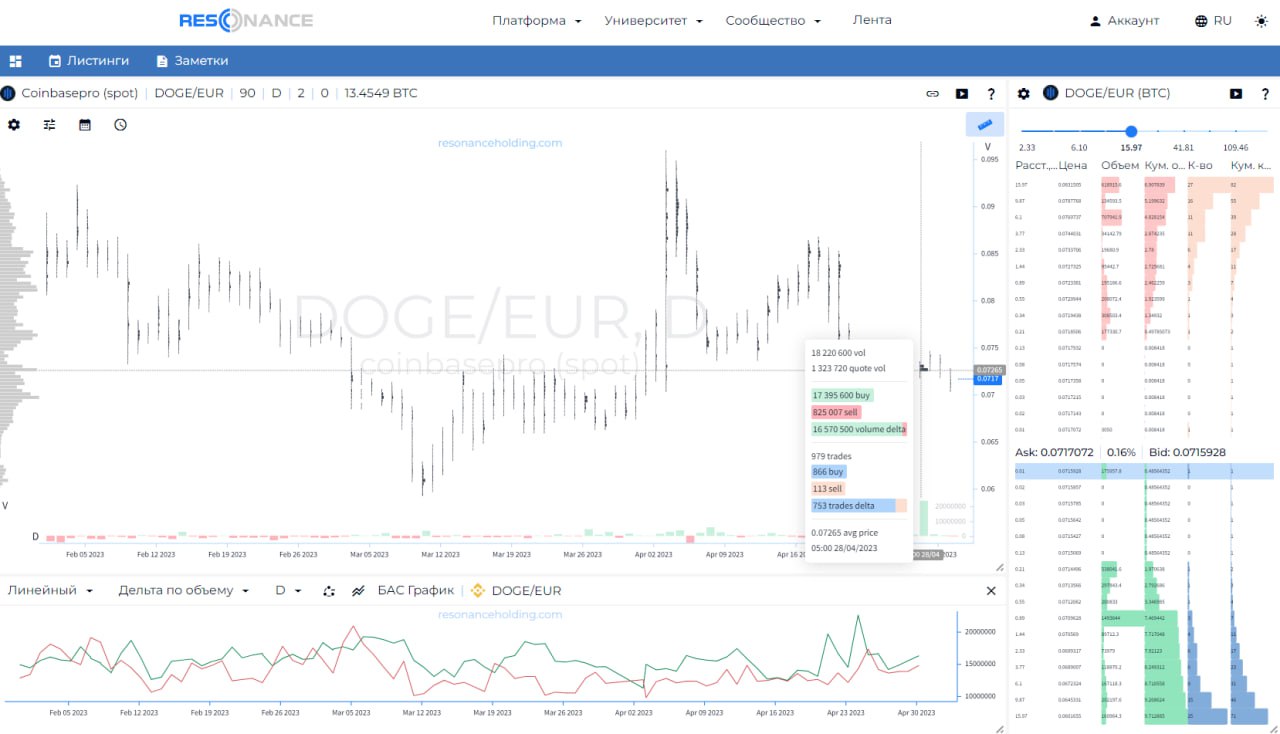Open Заметки tab
Screen dimensions: 1280x734
click(x=192, y=61)
